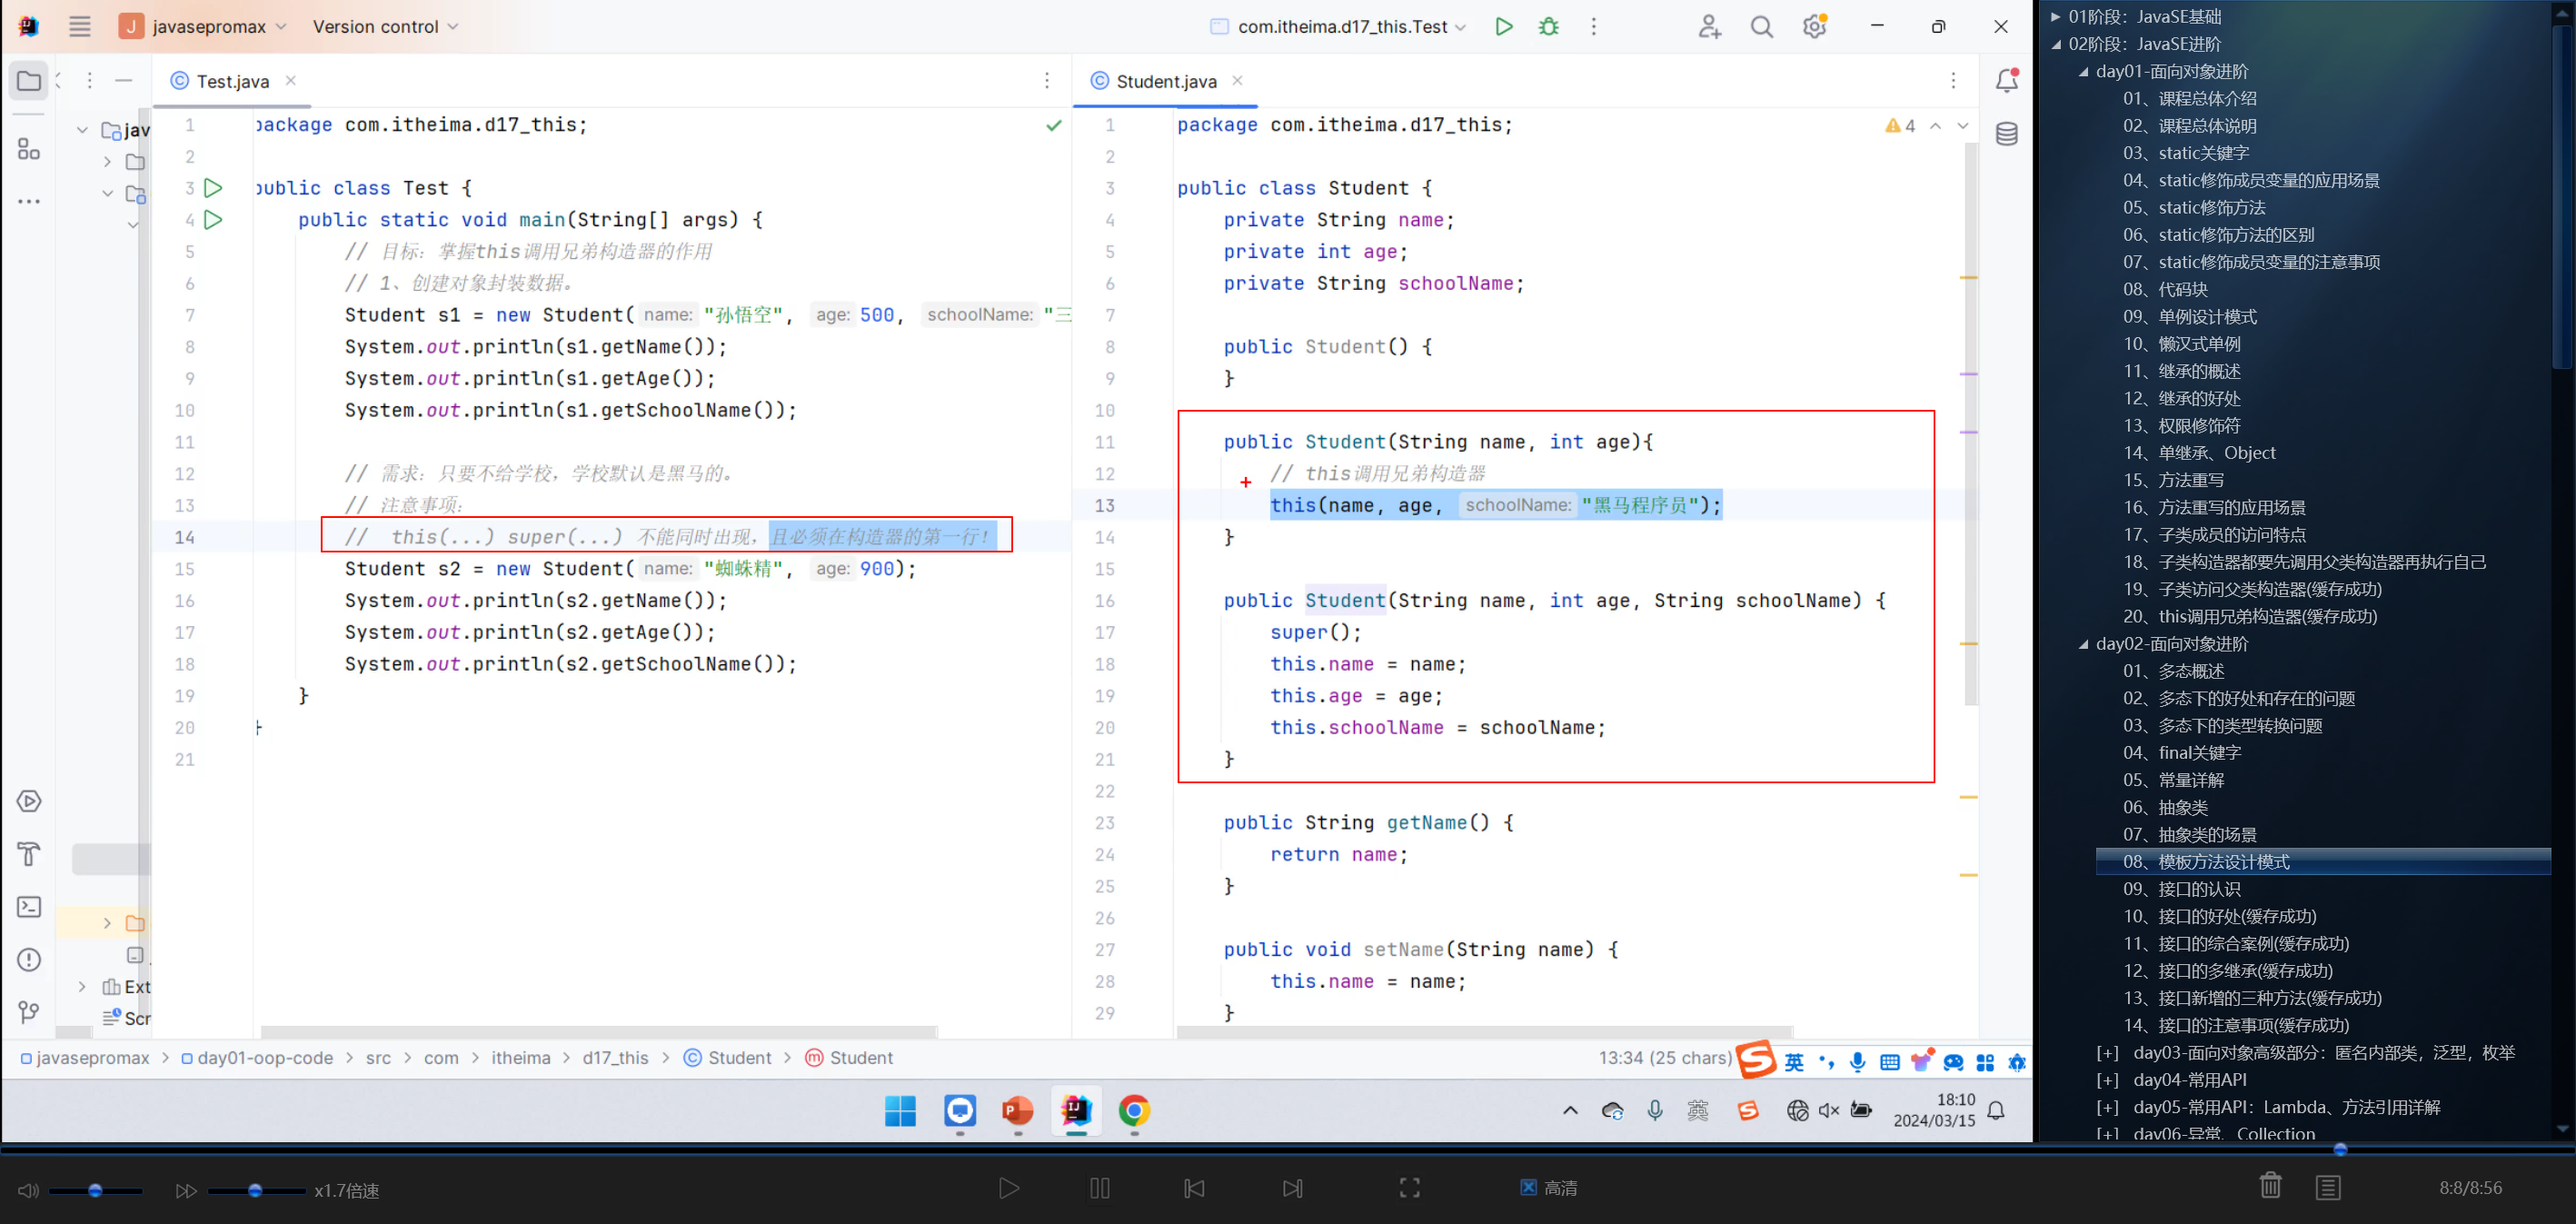Image resolution: width=2576 pixels, height=1224 pixels.
Task: Adjust the playback speed slider handle
Action: [255, 1190]
